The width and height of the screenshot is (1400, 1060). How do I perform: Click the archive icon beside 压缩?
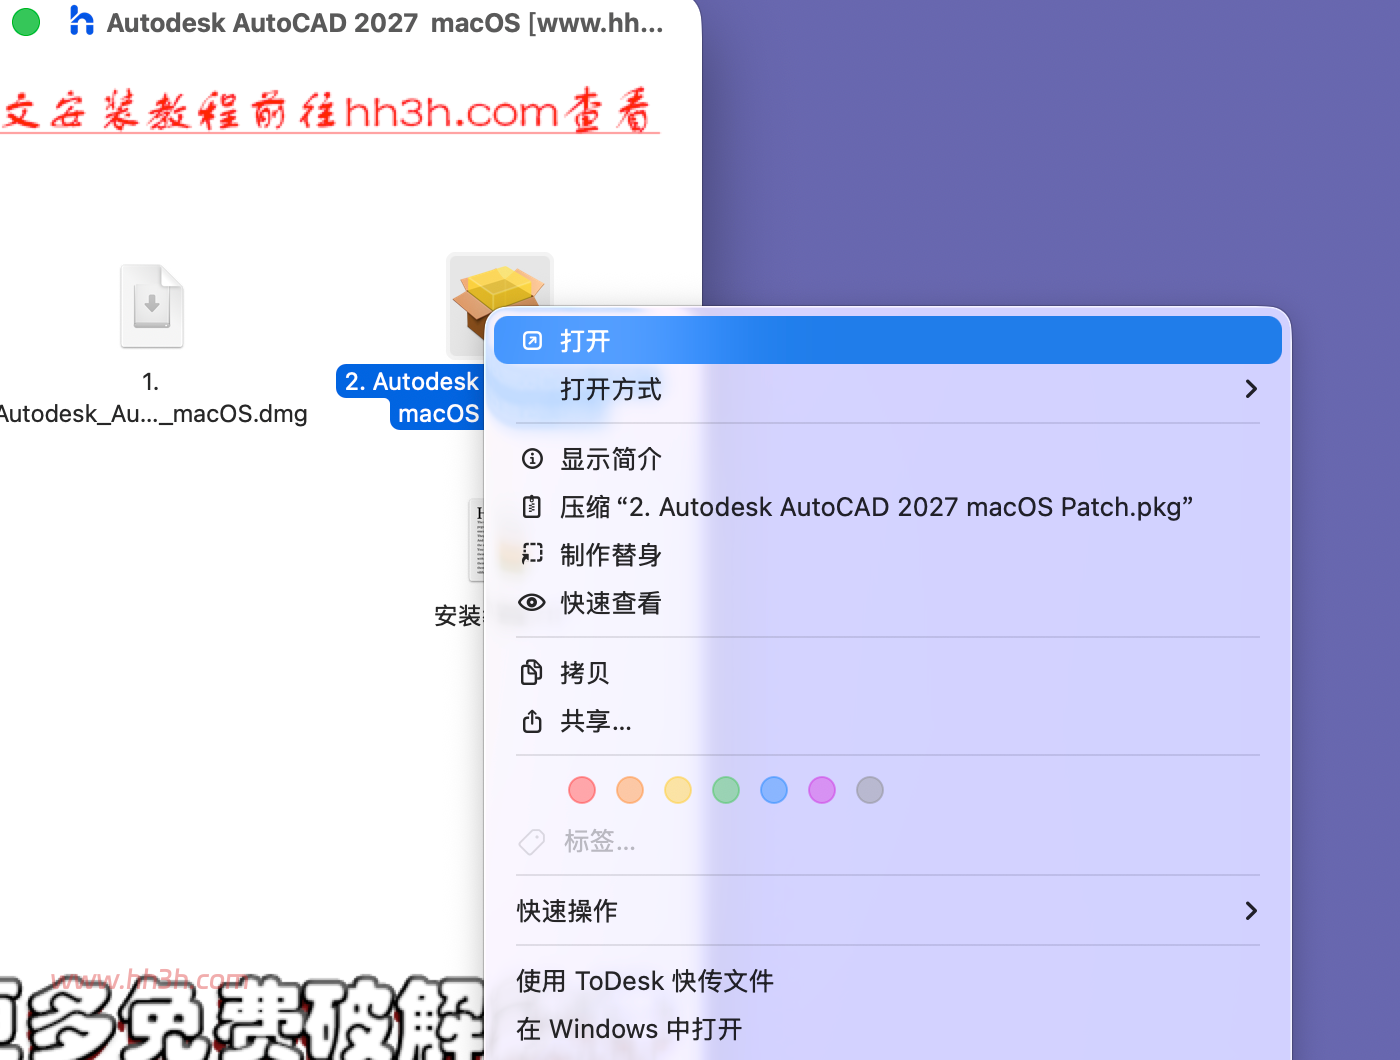tap(532, 507)
